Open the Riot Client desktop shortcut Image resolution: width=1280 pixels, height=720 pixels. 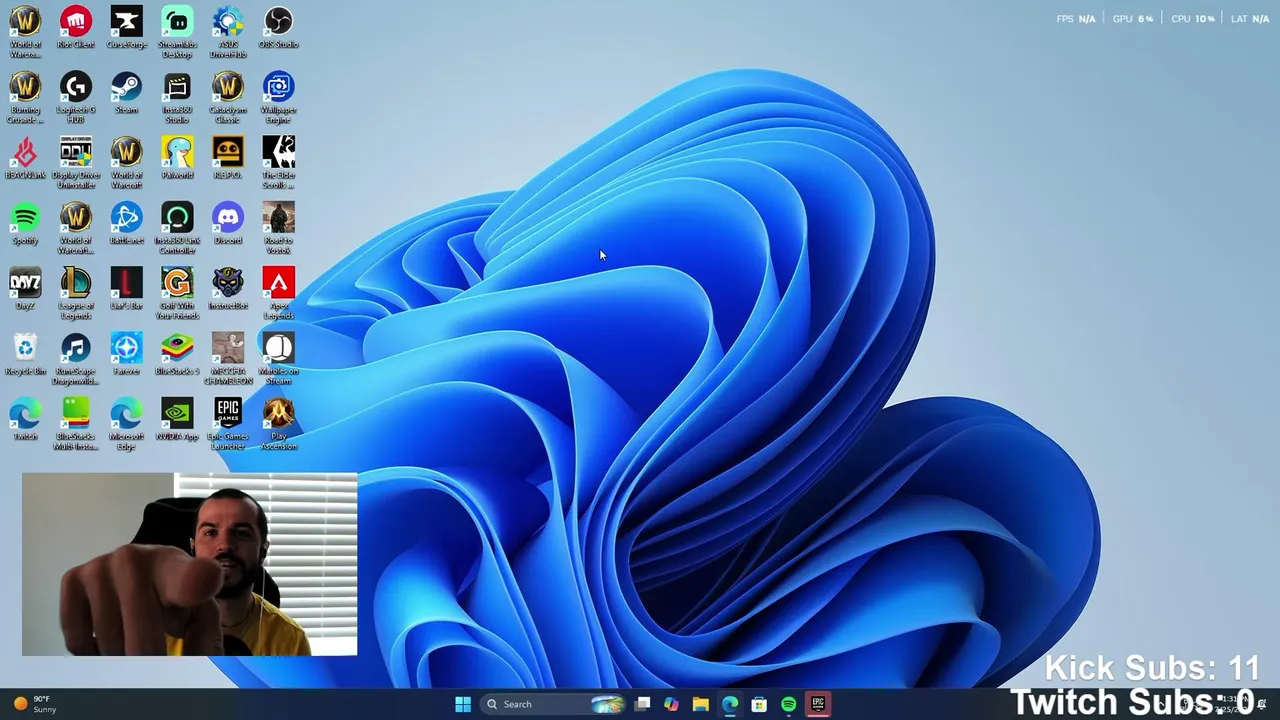click(x=76, y=28)
